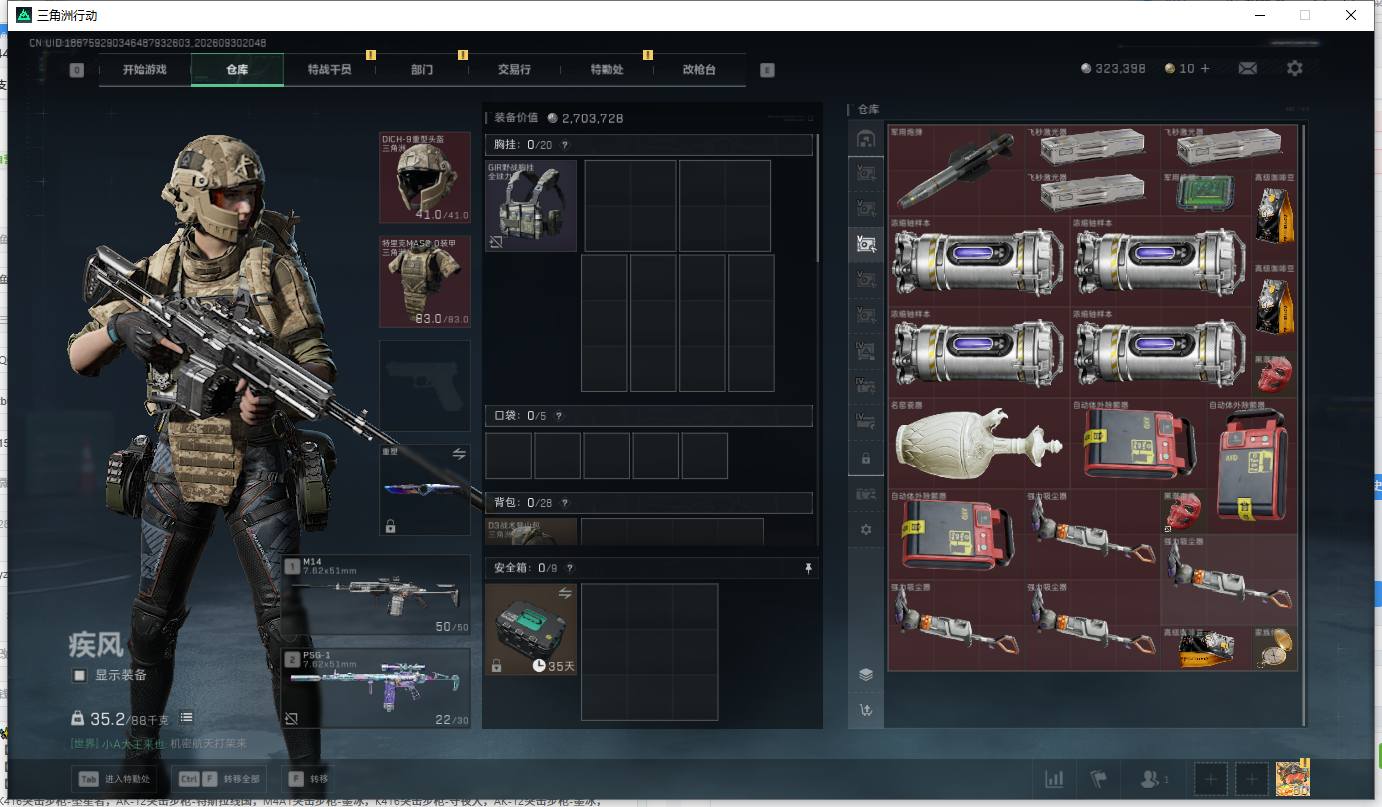This screenshot has width=1382, height=807.
Task: Open warehouse sidebar gear settings
Action: click(866, 529)
